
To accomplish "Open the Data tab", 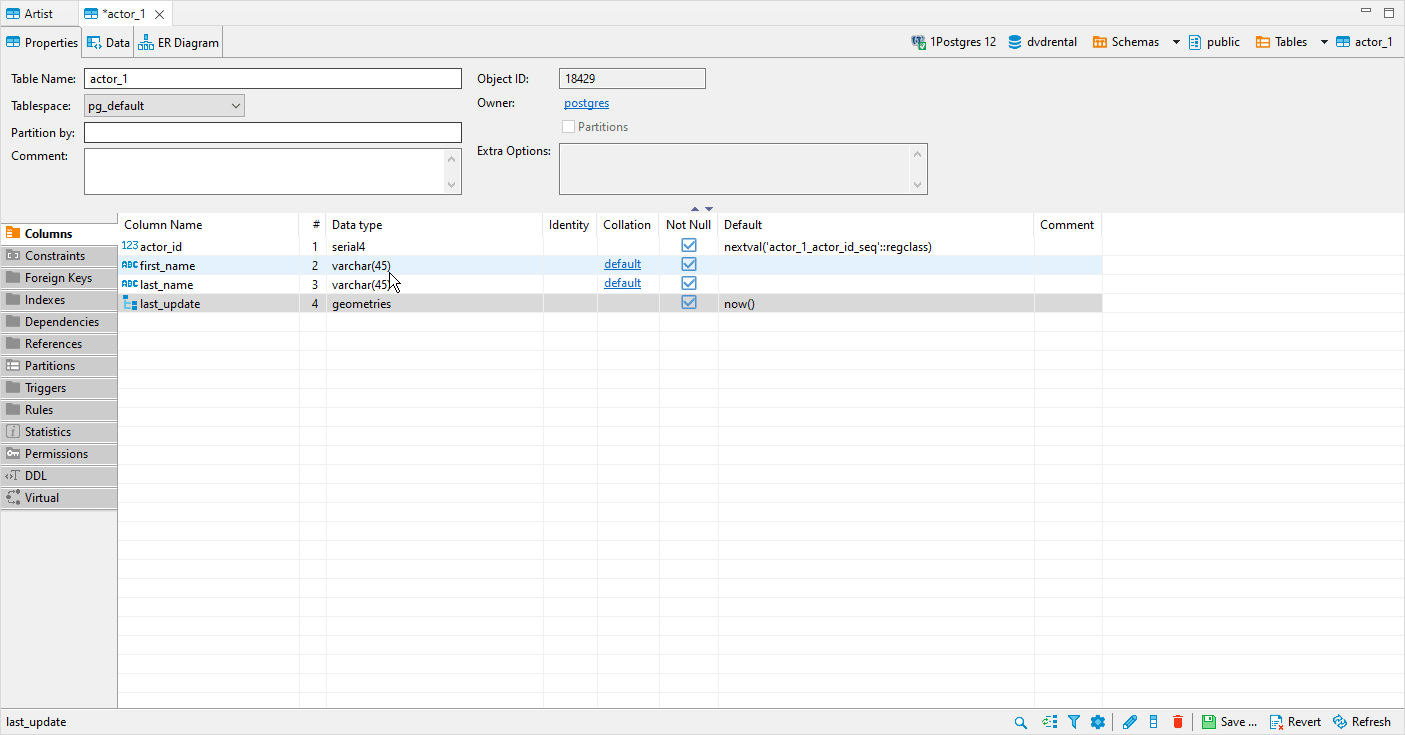I will (x=107, y=43).
